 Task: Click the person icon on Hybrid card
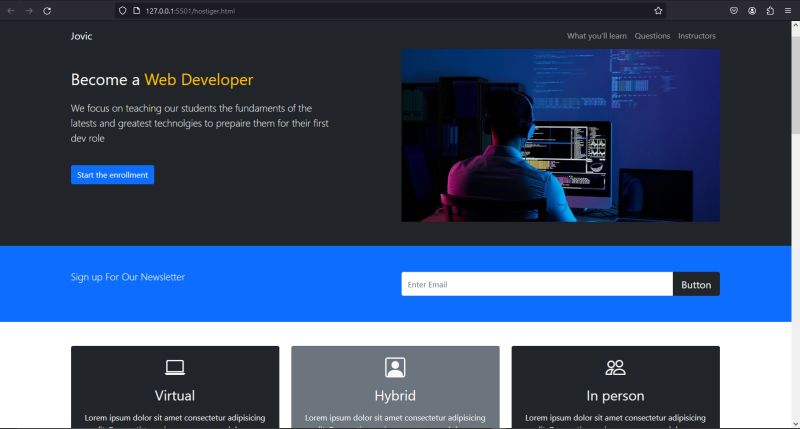pos(395,367)
